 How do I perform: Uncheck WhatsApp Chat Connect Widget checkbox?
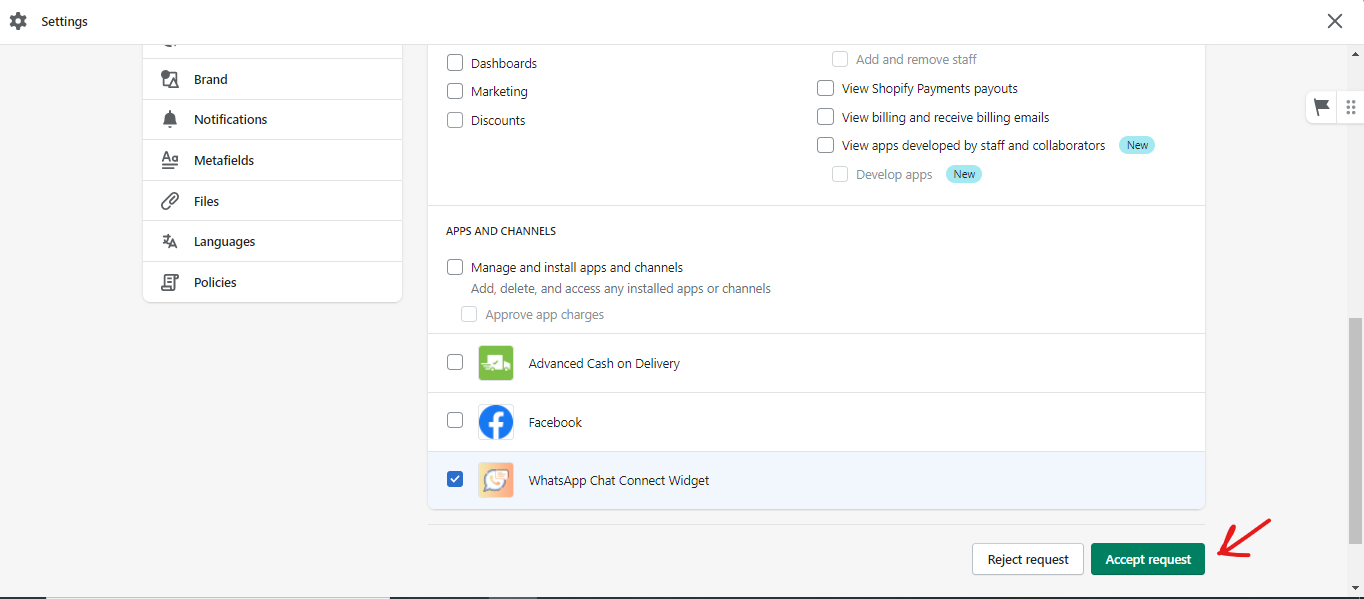click(455, 479)
